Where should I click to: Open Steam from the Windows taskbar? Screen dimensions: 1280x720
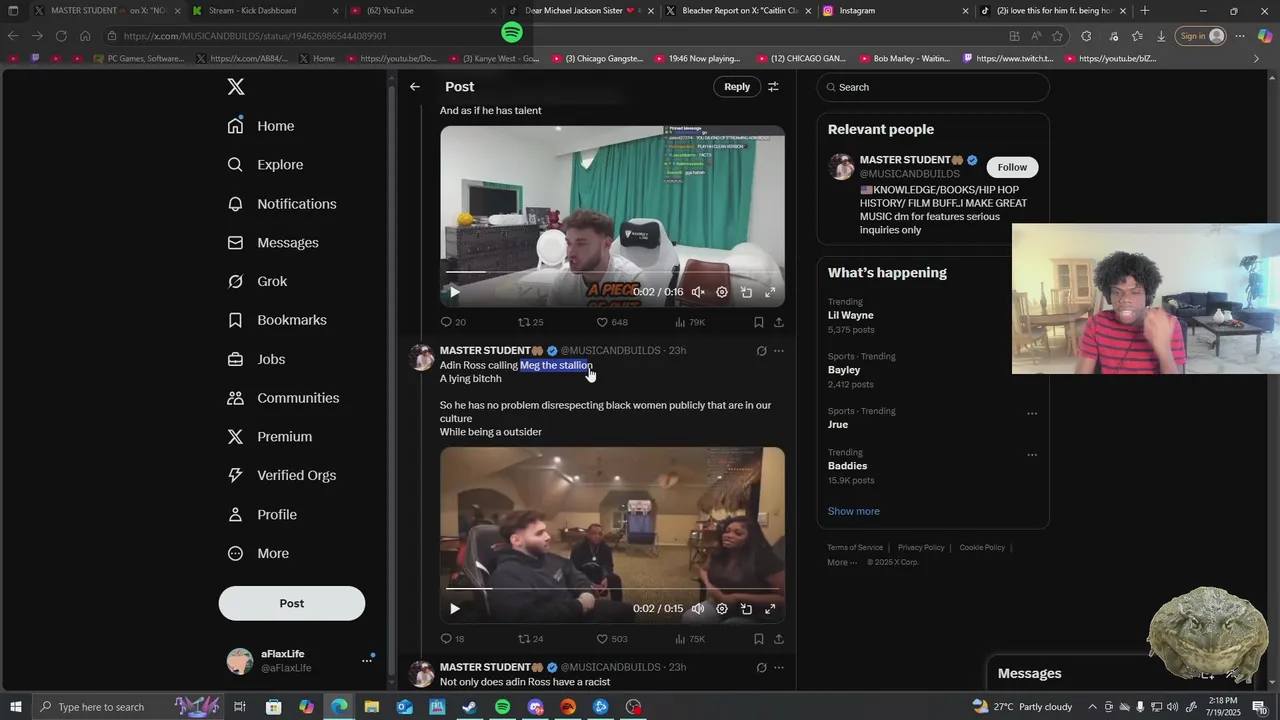(x=469, y=707)
